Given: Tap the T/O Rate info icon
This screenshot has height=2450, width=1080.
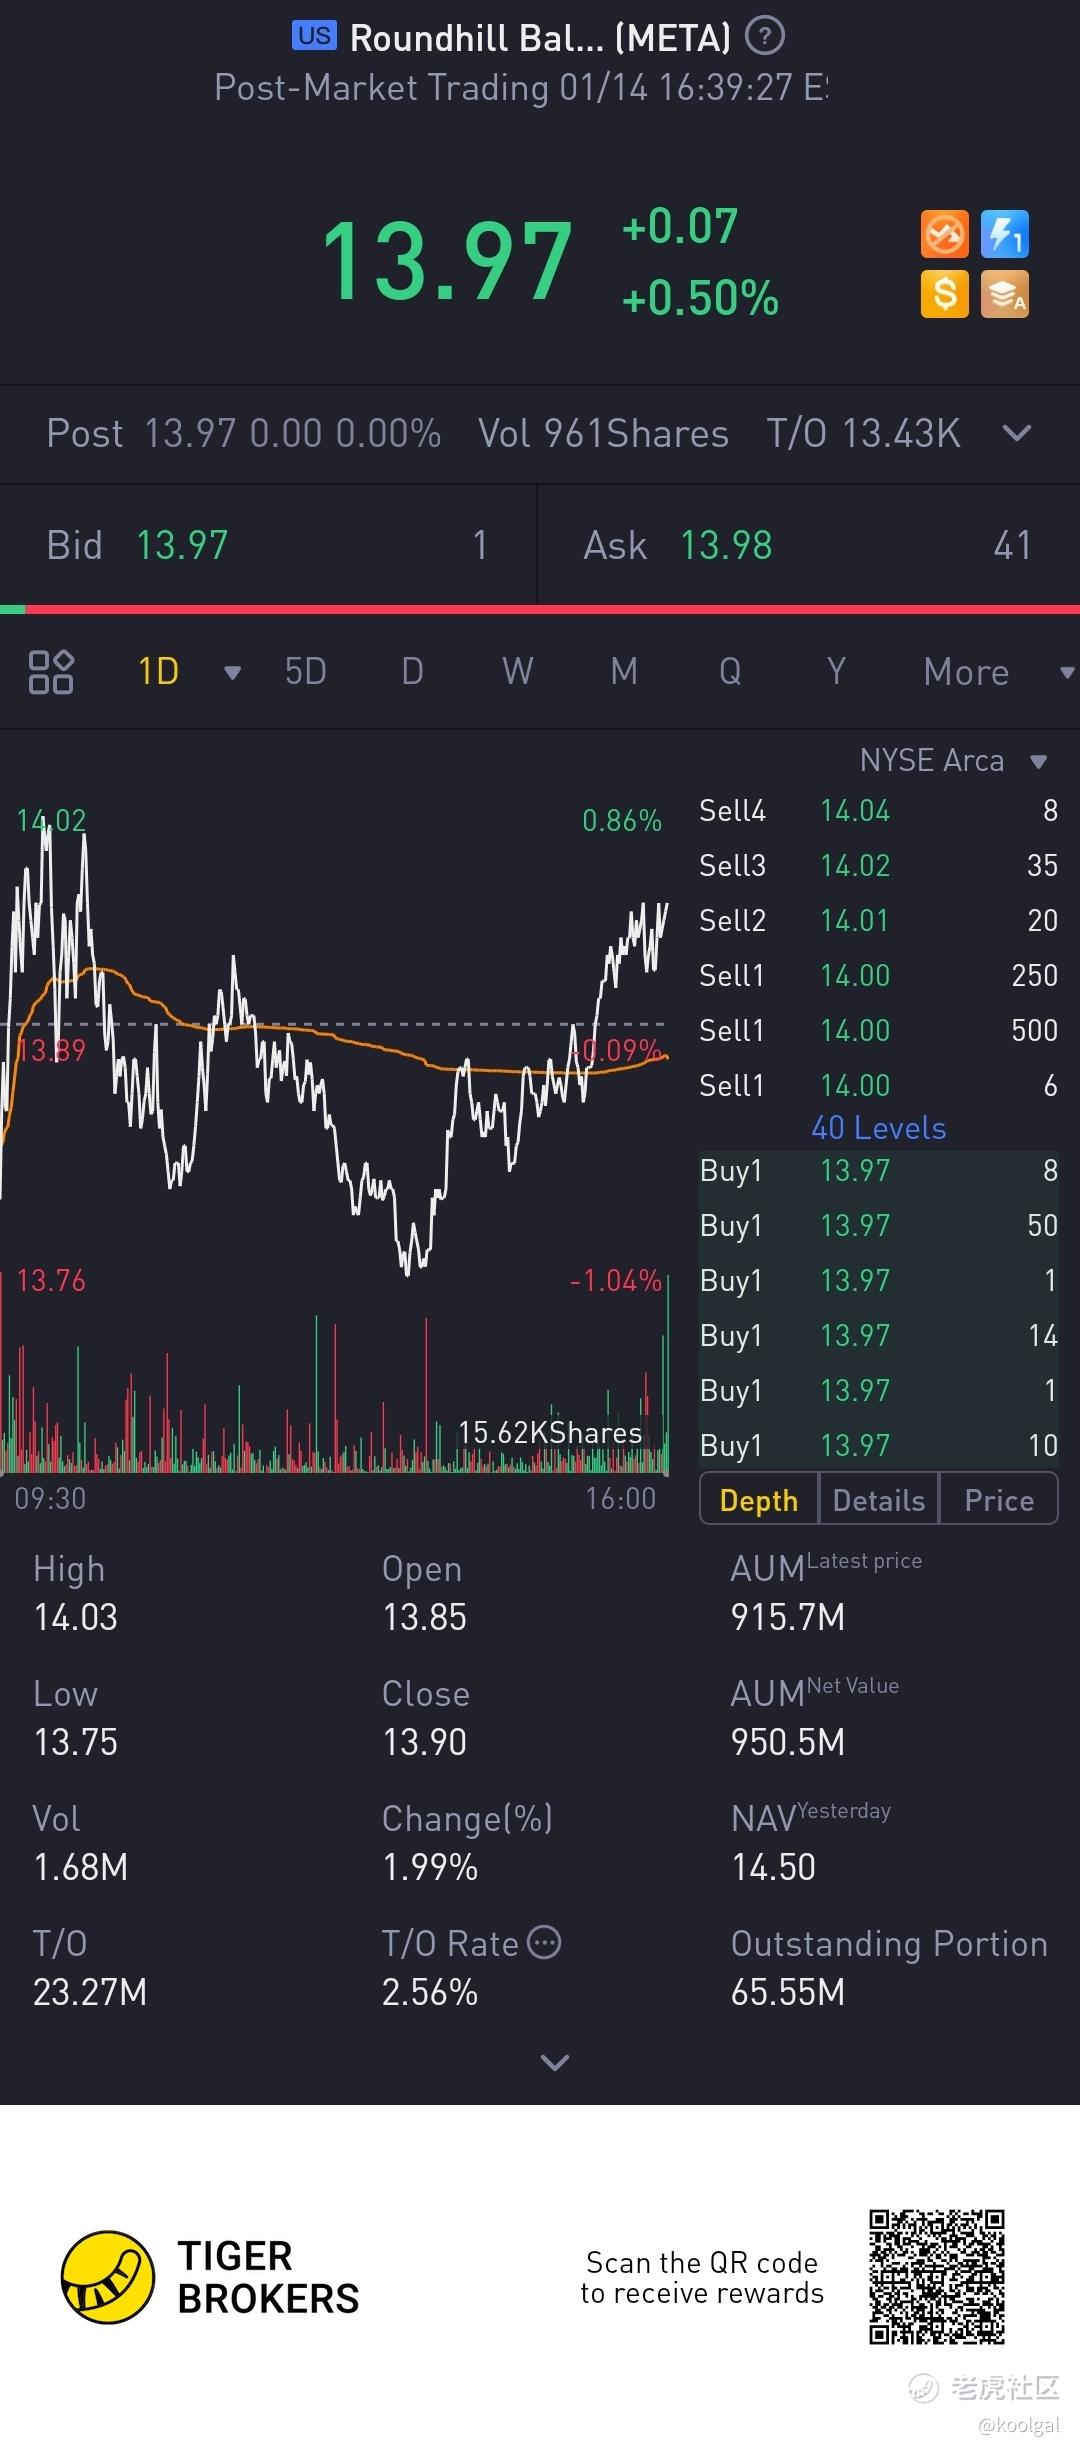Looking at the screenshot, I should tap(544, 1942).
